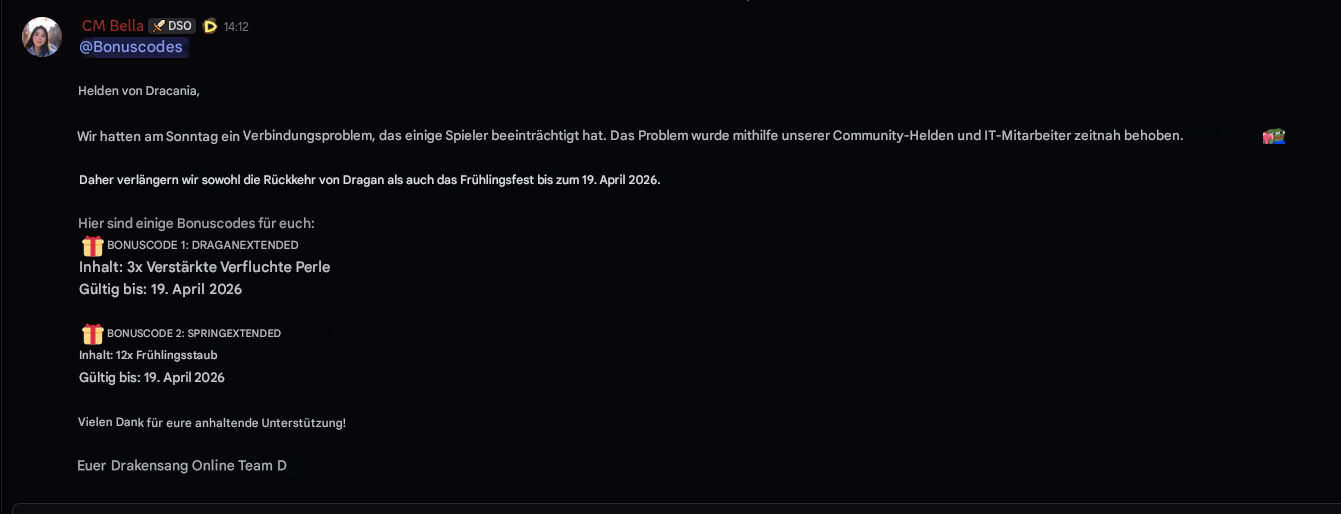Image resolution: width=1341 pixels, height=514 pixels.
Task: Click the '12x Frühlingsstaub' content line
Action: click(x=148, y=355)
